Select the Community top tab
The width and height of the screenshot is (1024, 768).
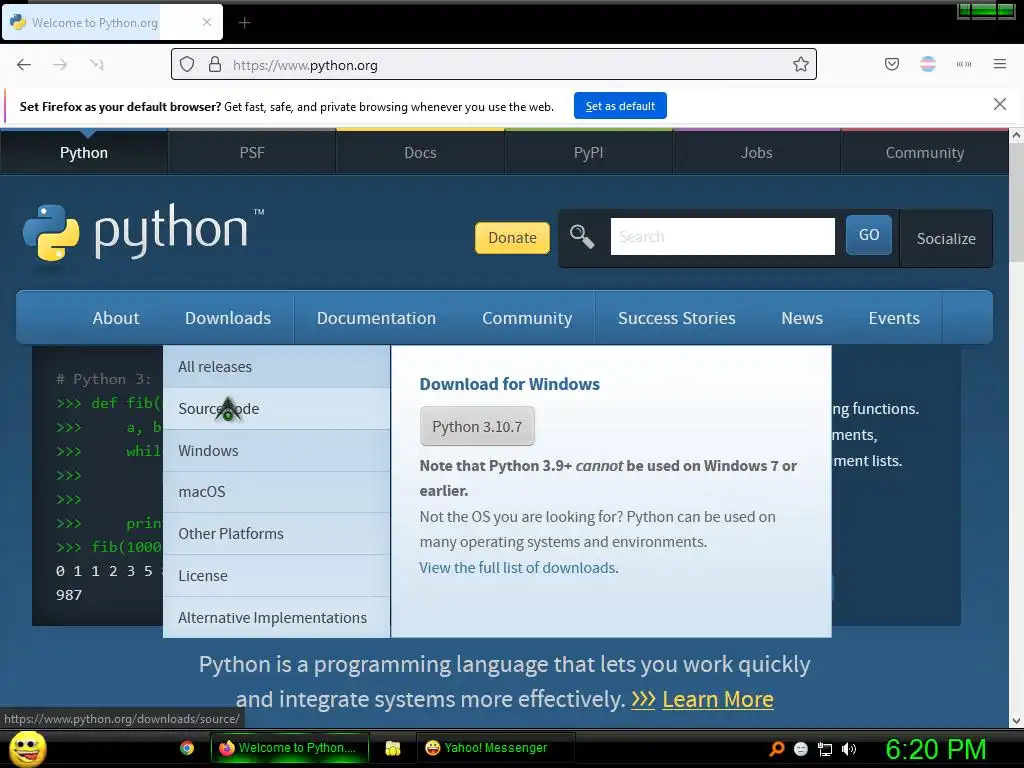925,153
